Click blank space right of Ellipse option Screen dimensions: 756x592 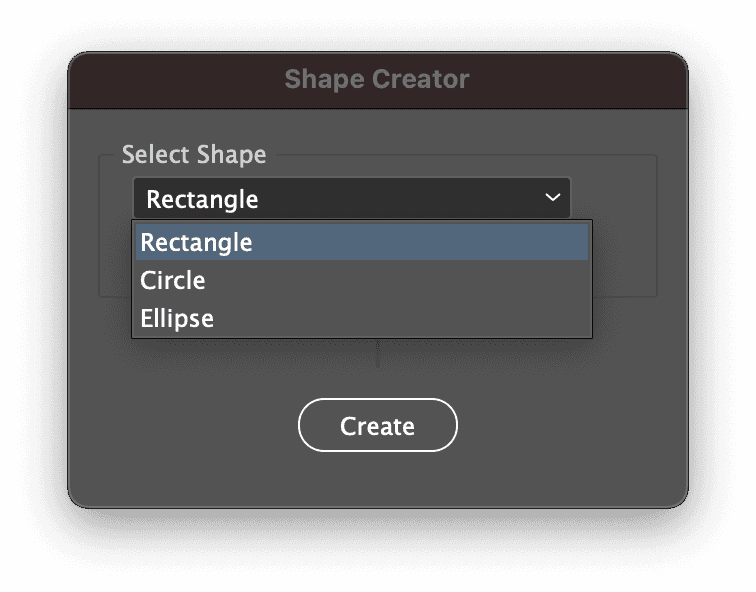coord(400,318)
